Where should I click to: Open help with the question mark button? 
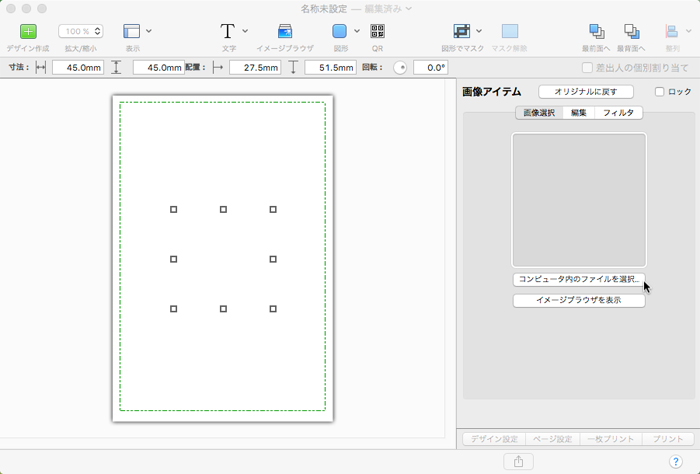675,461
